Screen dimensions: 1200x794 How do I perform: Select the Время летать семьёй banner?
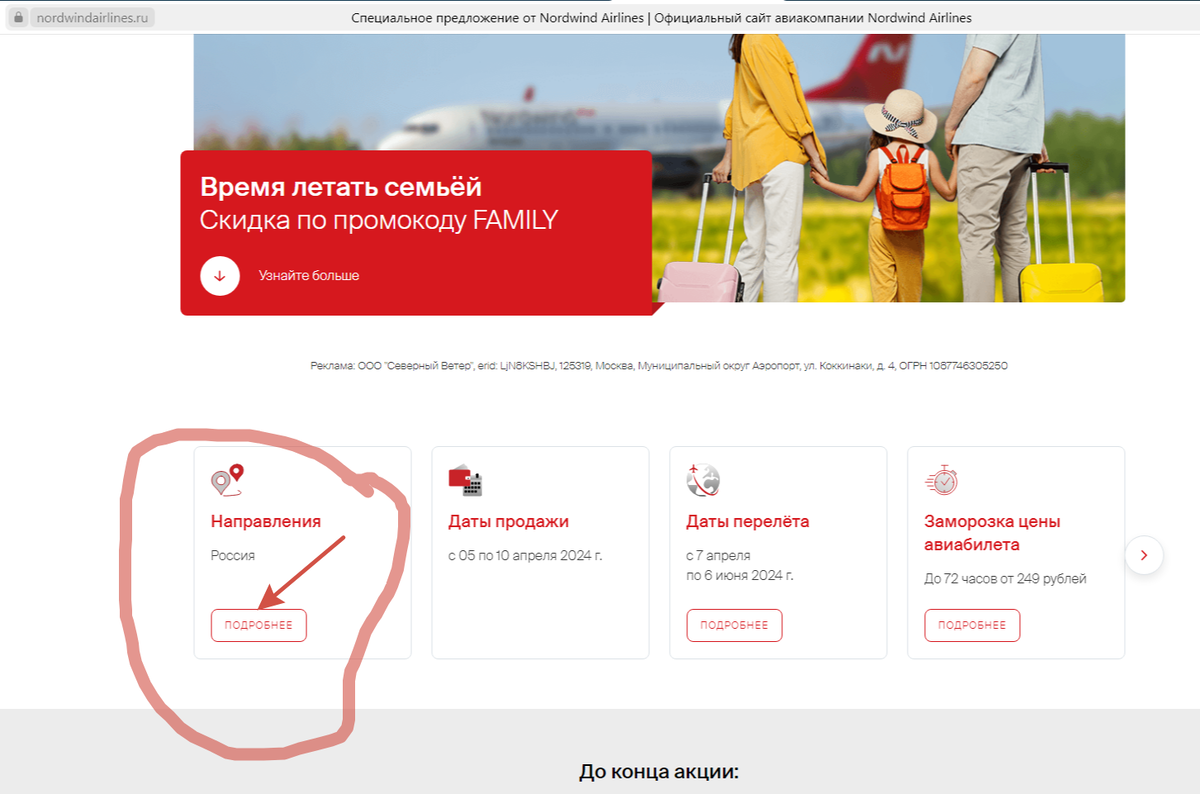click(x=341, y=186)
